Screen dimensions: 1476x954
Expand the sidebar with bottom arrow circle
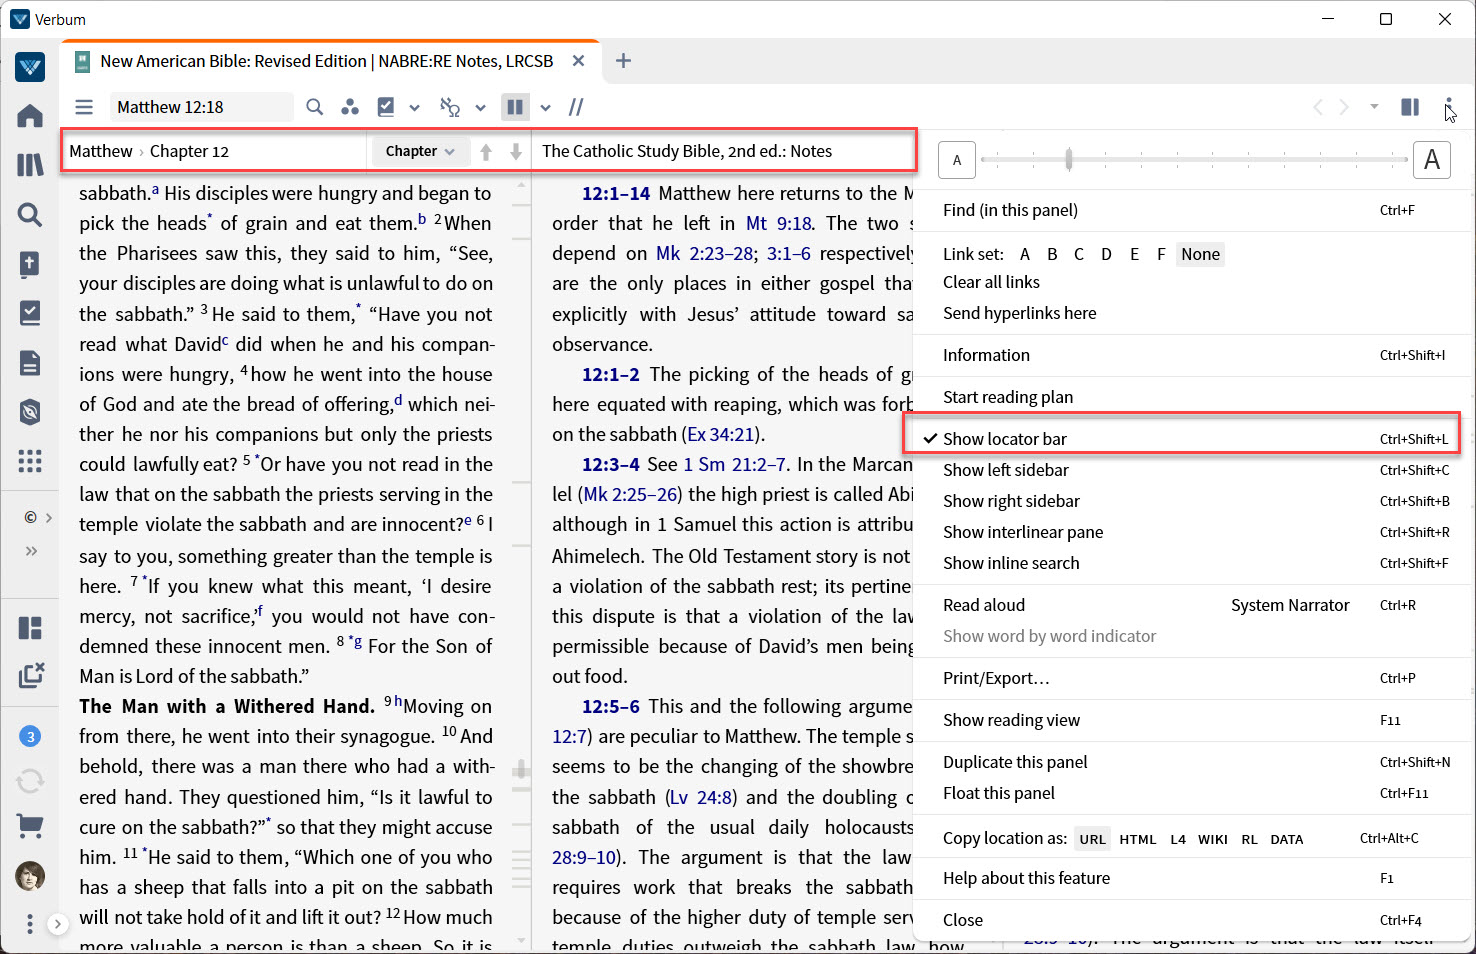(x=58, y=924)
